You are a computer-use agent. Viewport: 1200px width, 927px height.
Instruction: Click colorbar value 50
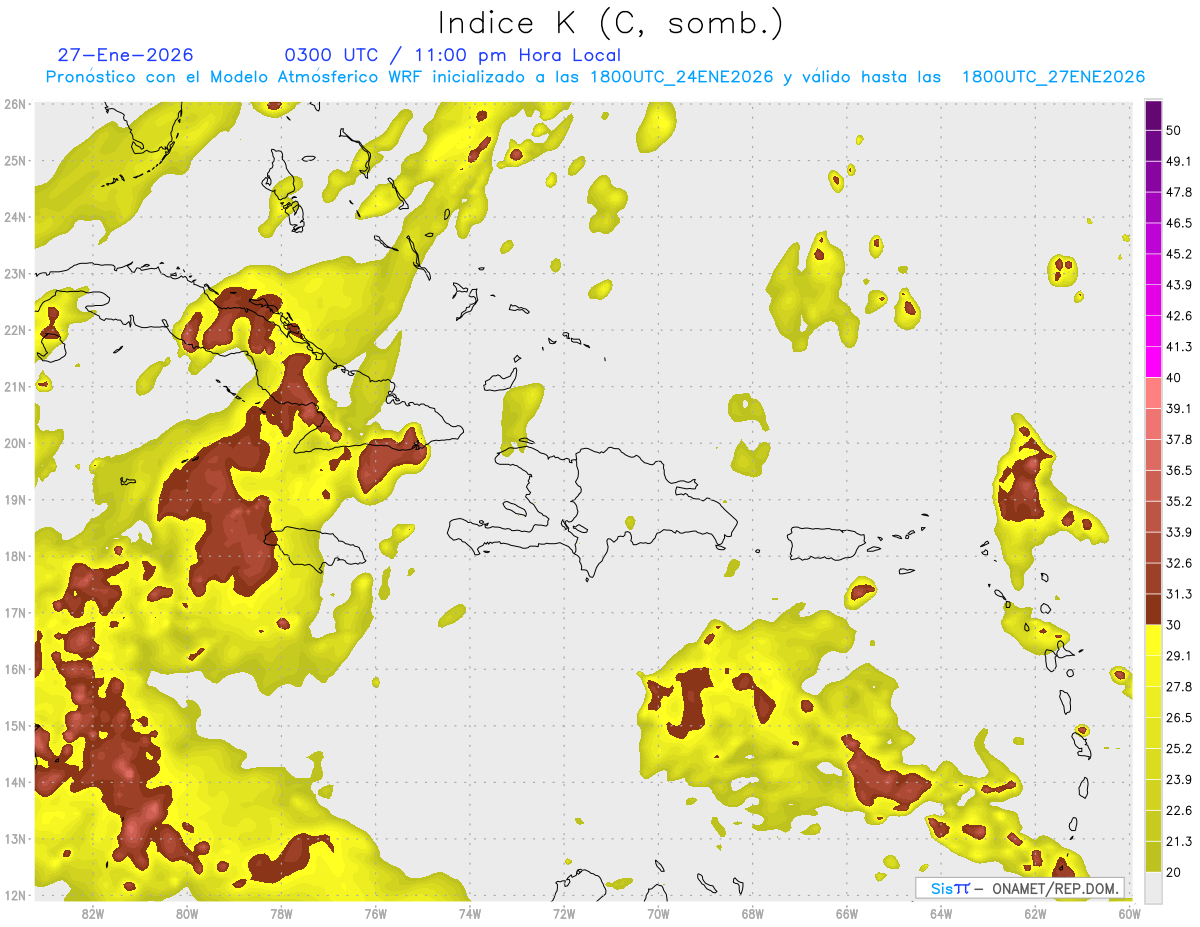point(1174,130)
